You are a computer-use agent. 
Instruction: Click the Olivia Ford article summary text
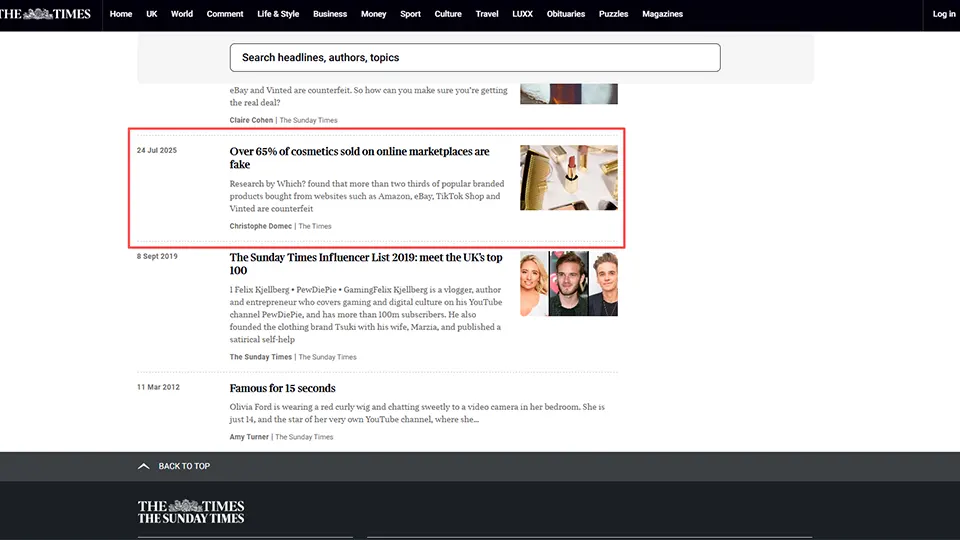[417, 413]
